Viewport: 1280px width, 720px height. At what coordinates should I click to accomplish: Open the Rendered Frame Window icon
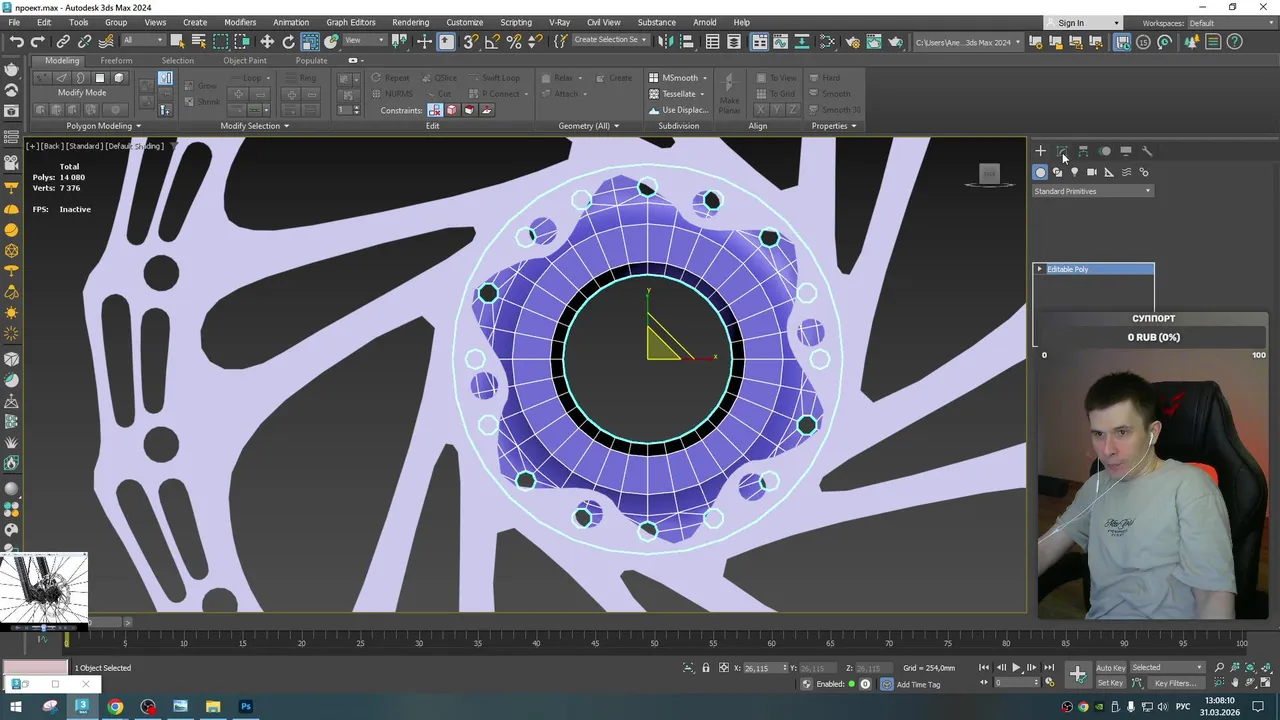point(875,41)
